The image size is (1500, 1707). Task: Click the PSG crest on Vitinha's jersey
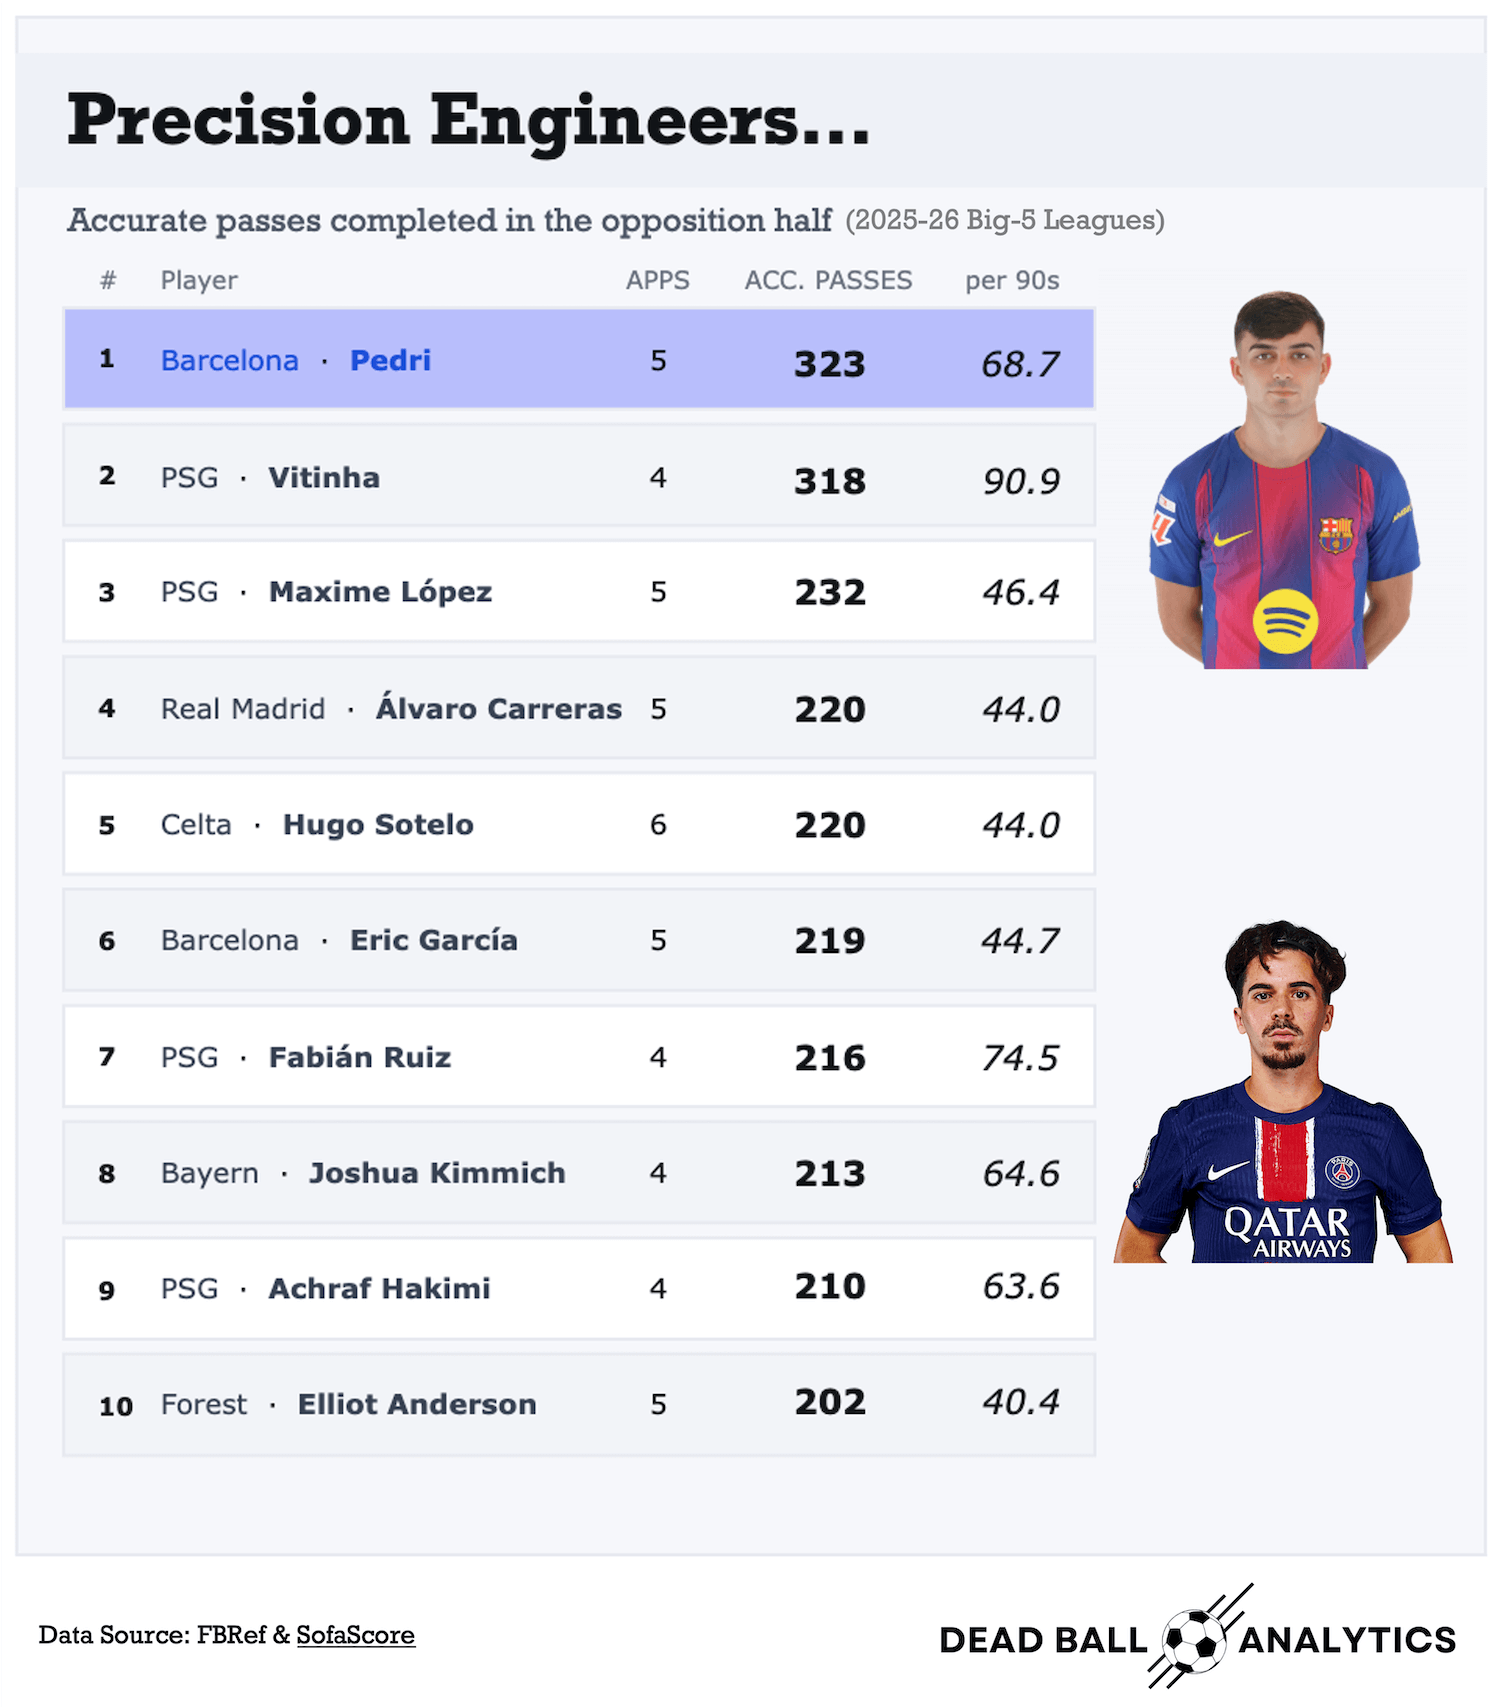pos(1342,1171)
